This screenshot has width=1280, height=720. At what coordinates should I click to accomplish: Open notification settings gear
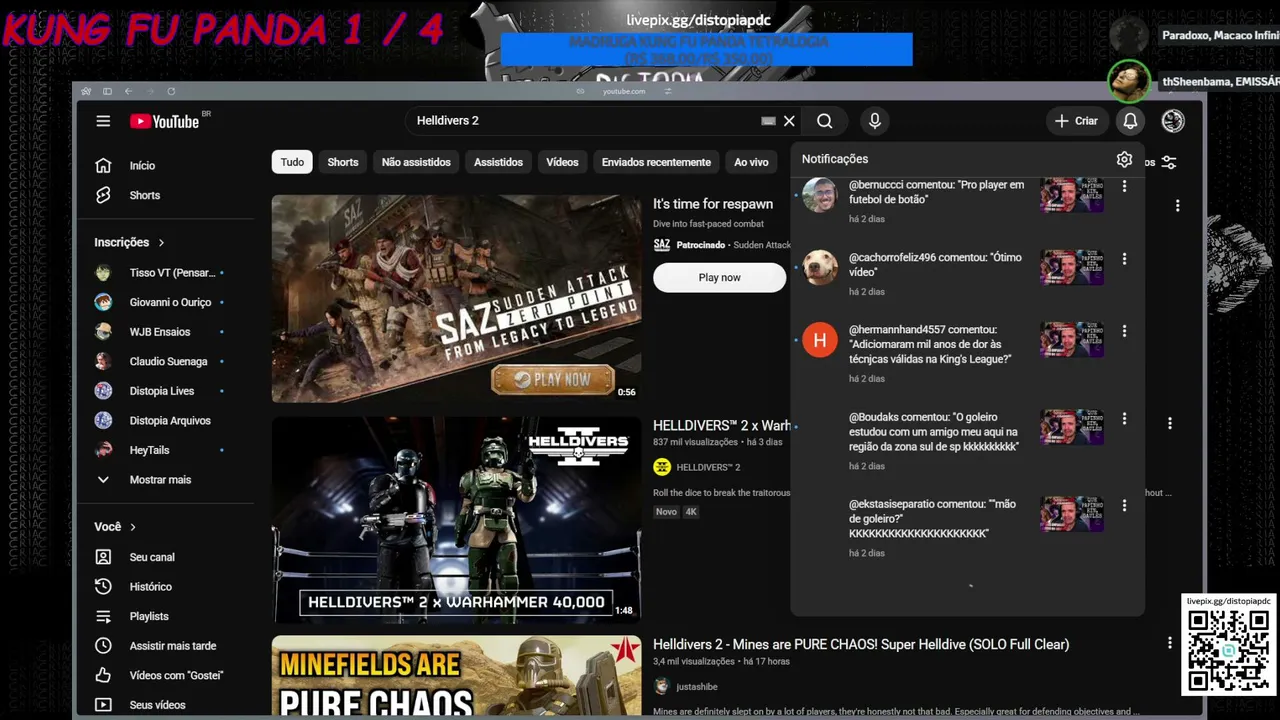point(1124,160)
